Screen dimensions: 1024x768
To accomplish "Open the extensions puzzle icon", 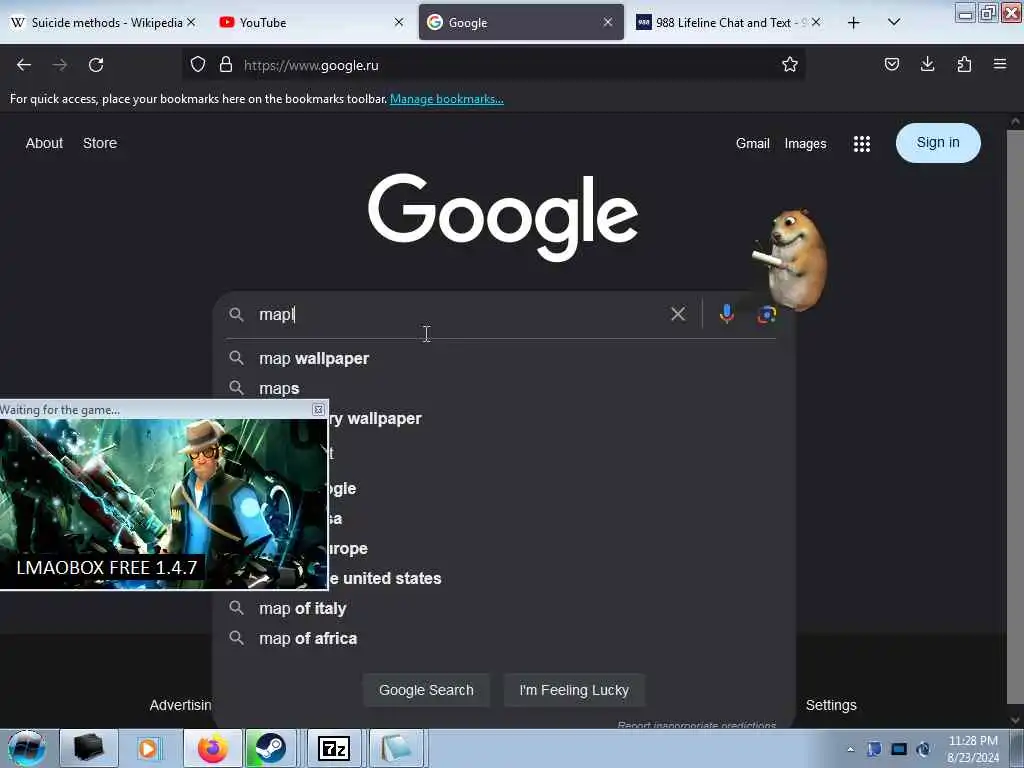I will [964, 64].
